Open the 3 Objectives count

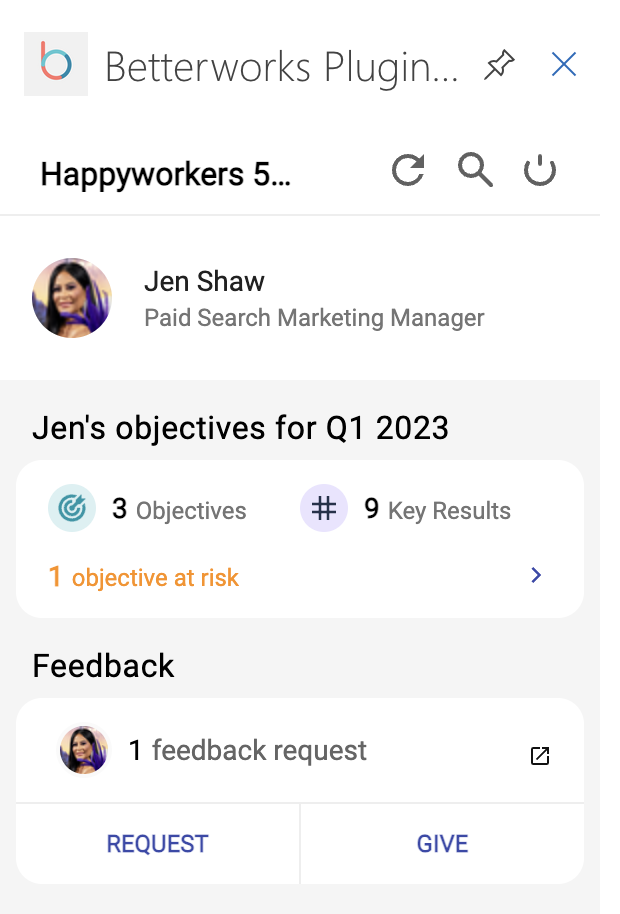tap(179, 509)
